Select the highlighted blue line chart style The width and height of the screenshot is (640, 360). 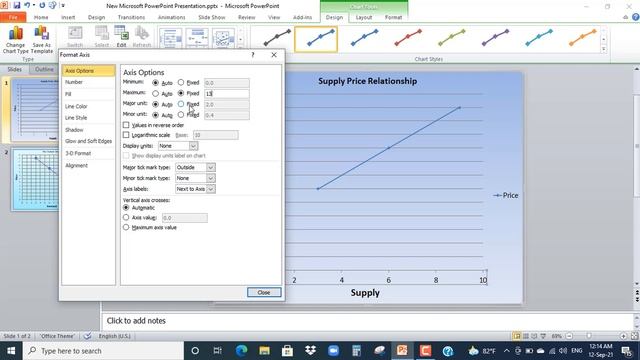click(x=316, y=39)
